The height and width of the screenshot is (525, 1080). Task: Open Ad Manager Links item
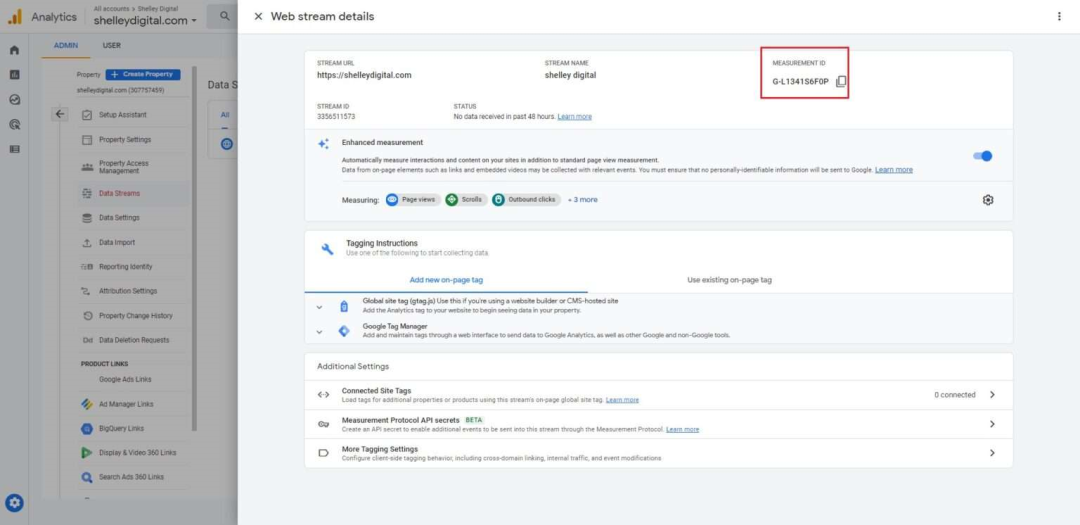tap(126, 404)
